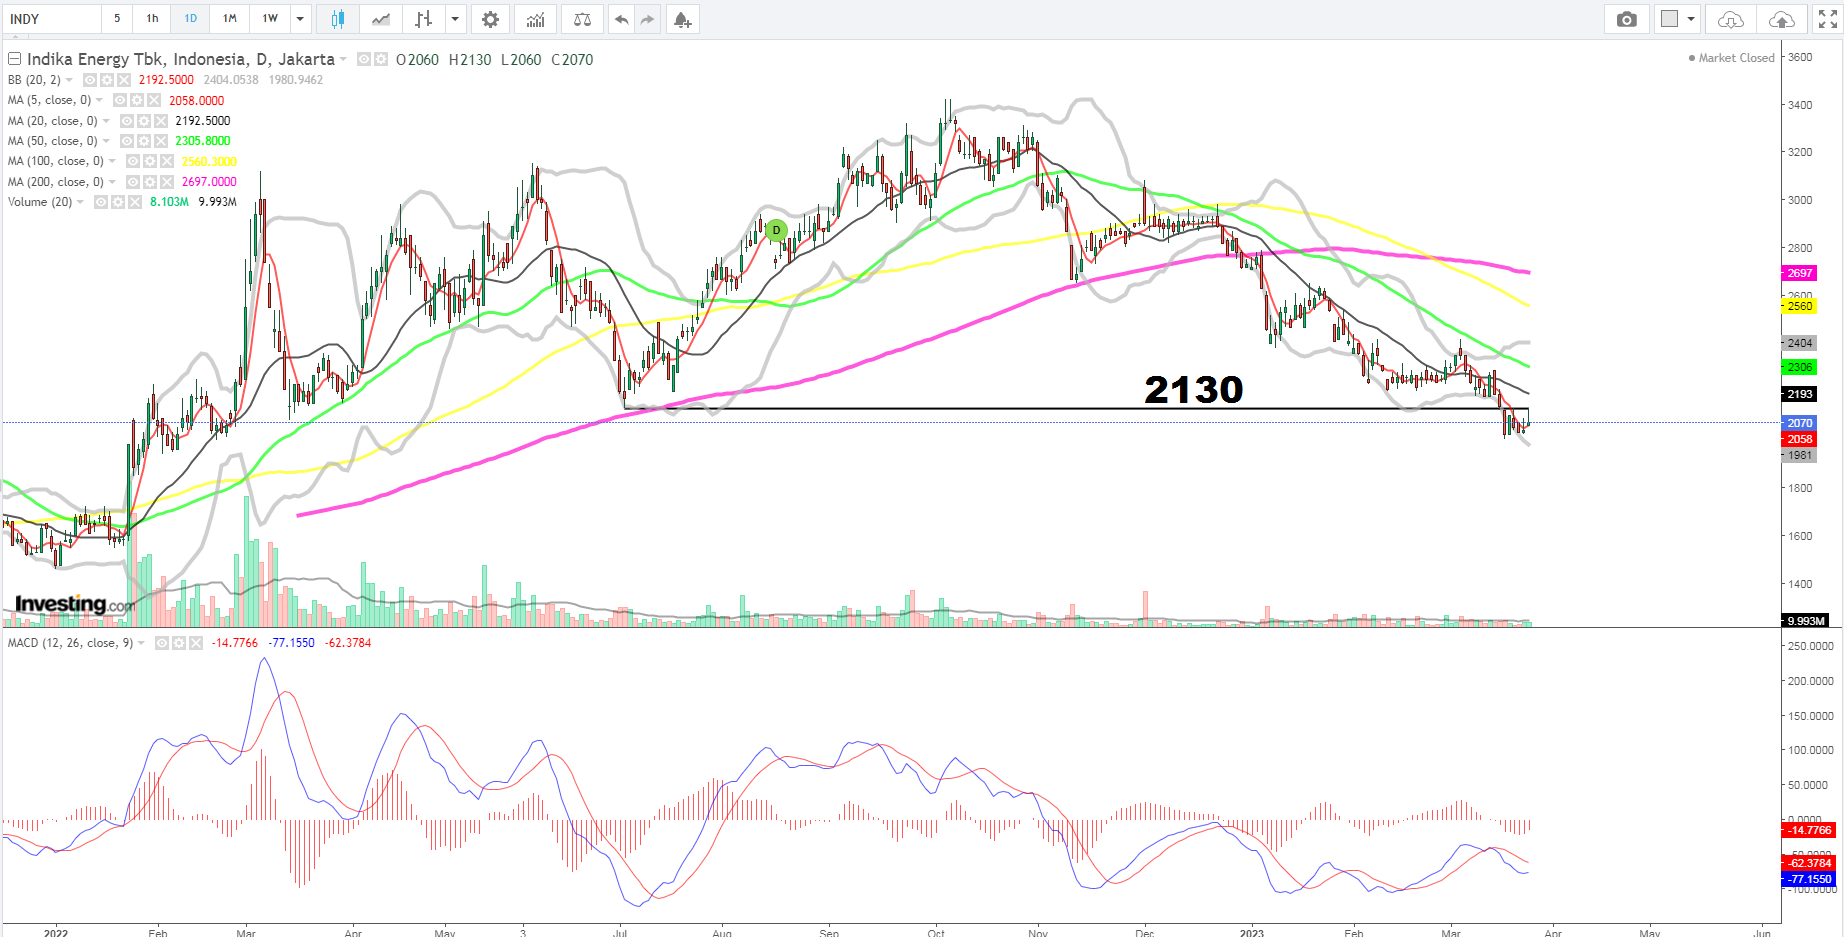
Task: Click the INDY symbol search field
Action: pos(50,19)
